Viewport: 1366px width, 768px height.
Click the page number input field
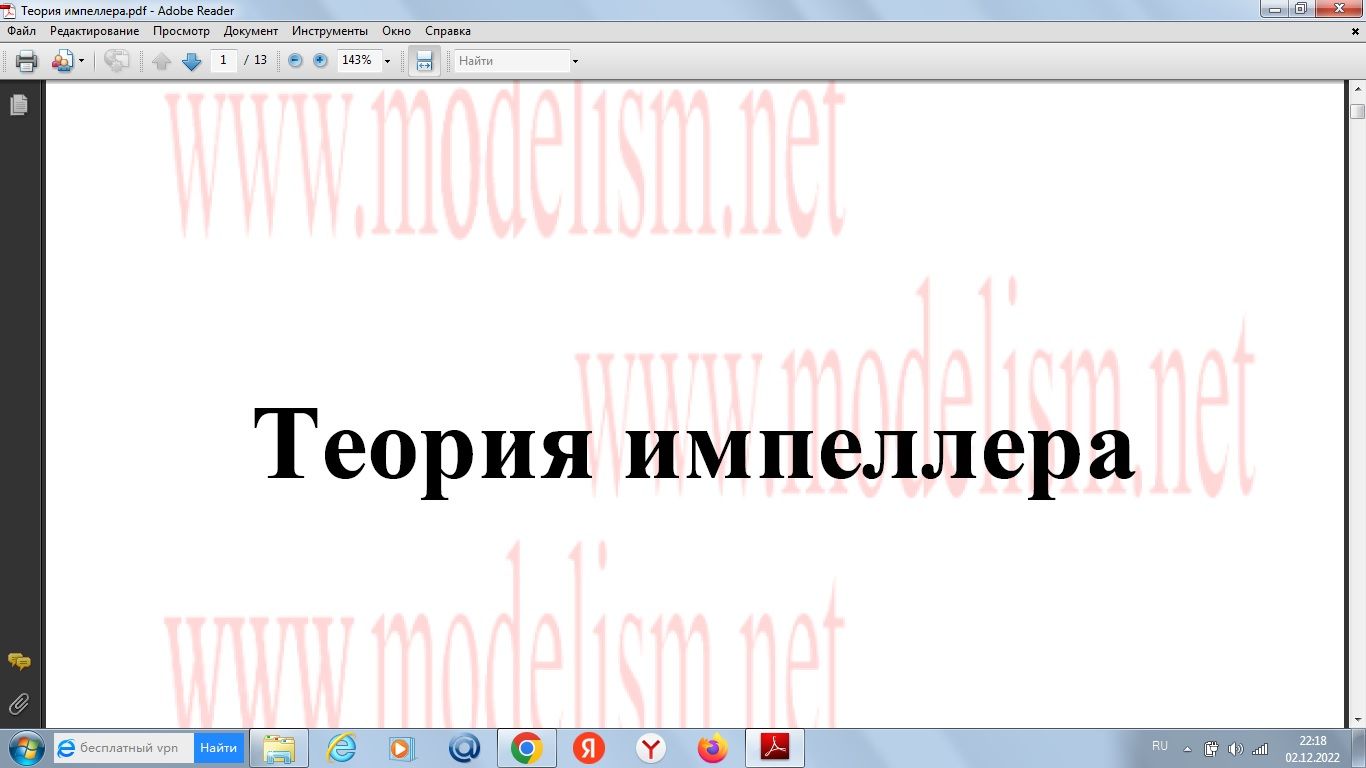pyautogui.click(x=224, y=60)
